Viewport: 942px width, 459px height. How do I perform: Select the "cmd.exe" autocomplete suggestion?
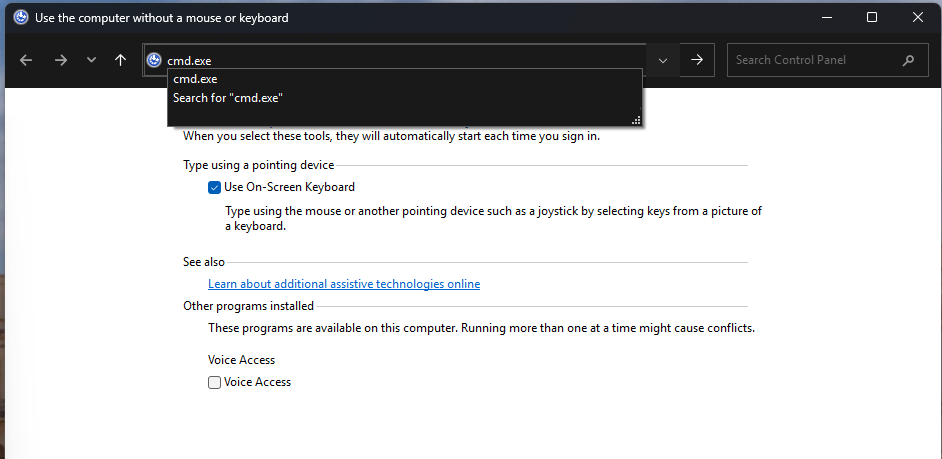pyautogui.click(x=196, y=79)
